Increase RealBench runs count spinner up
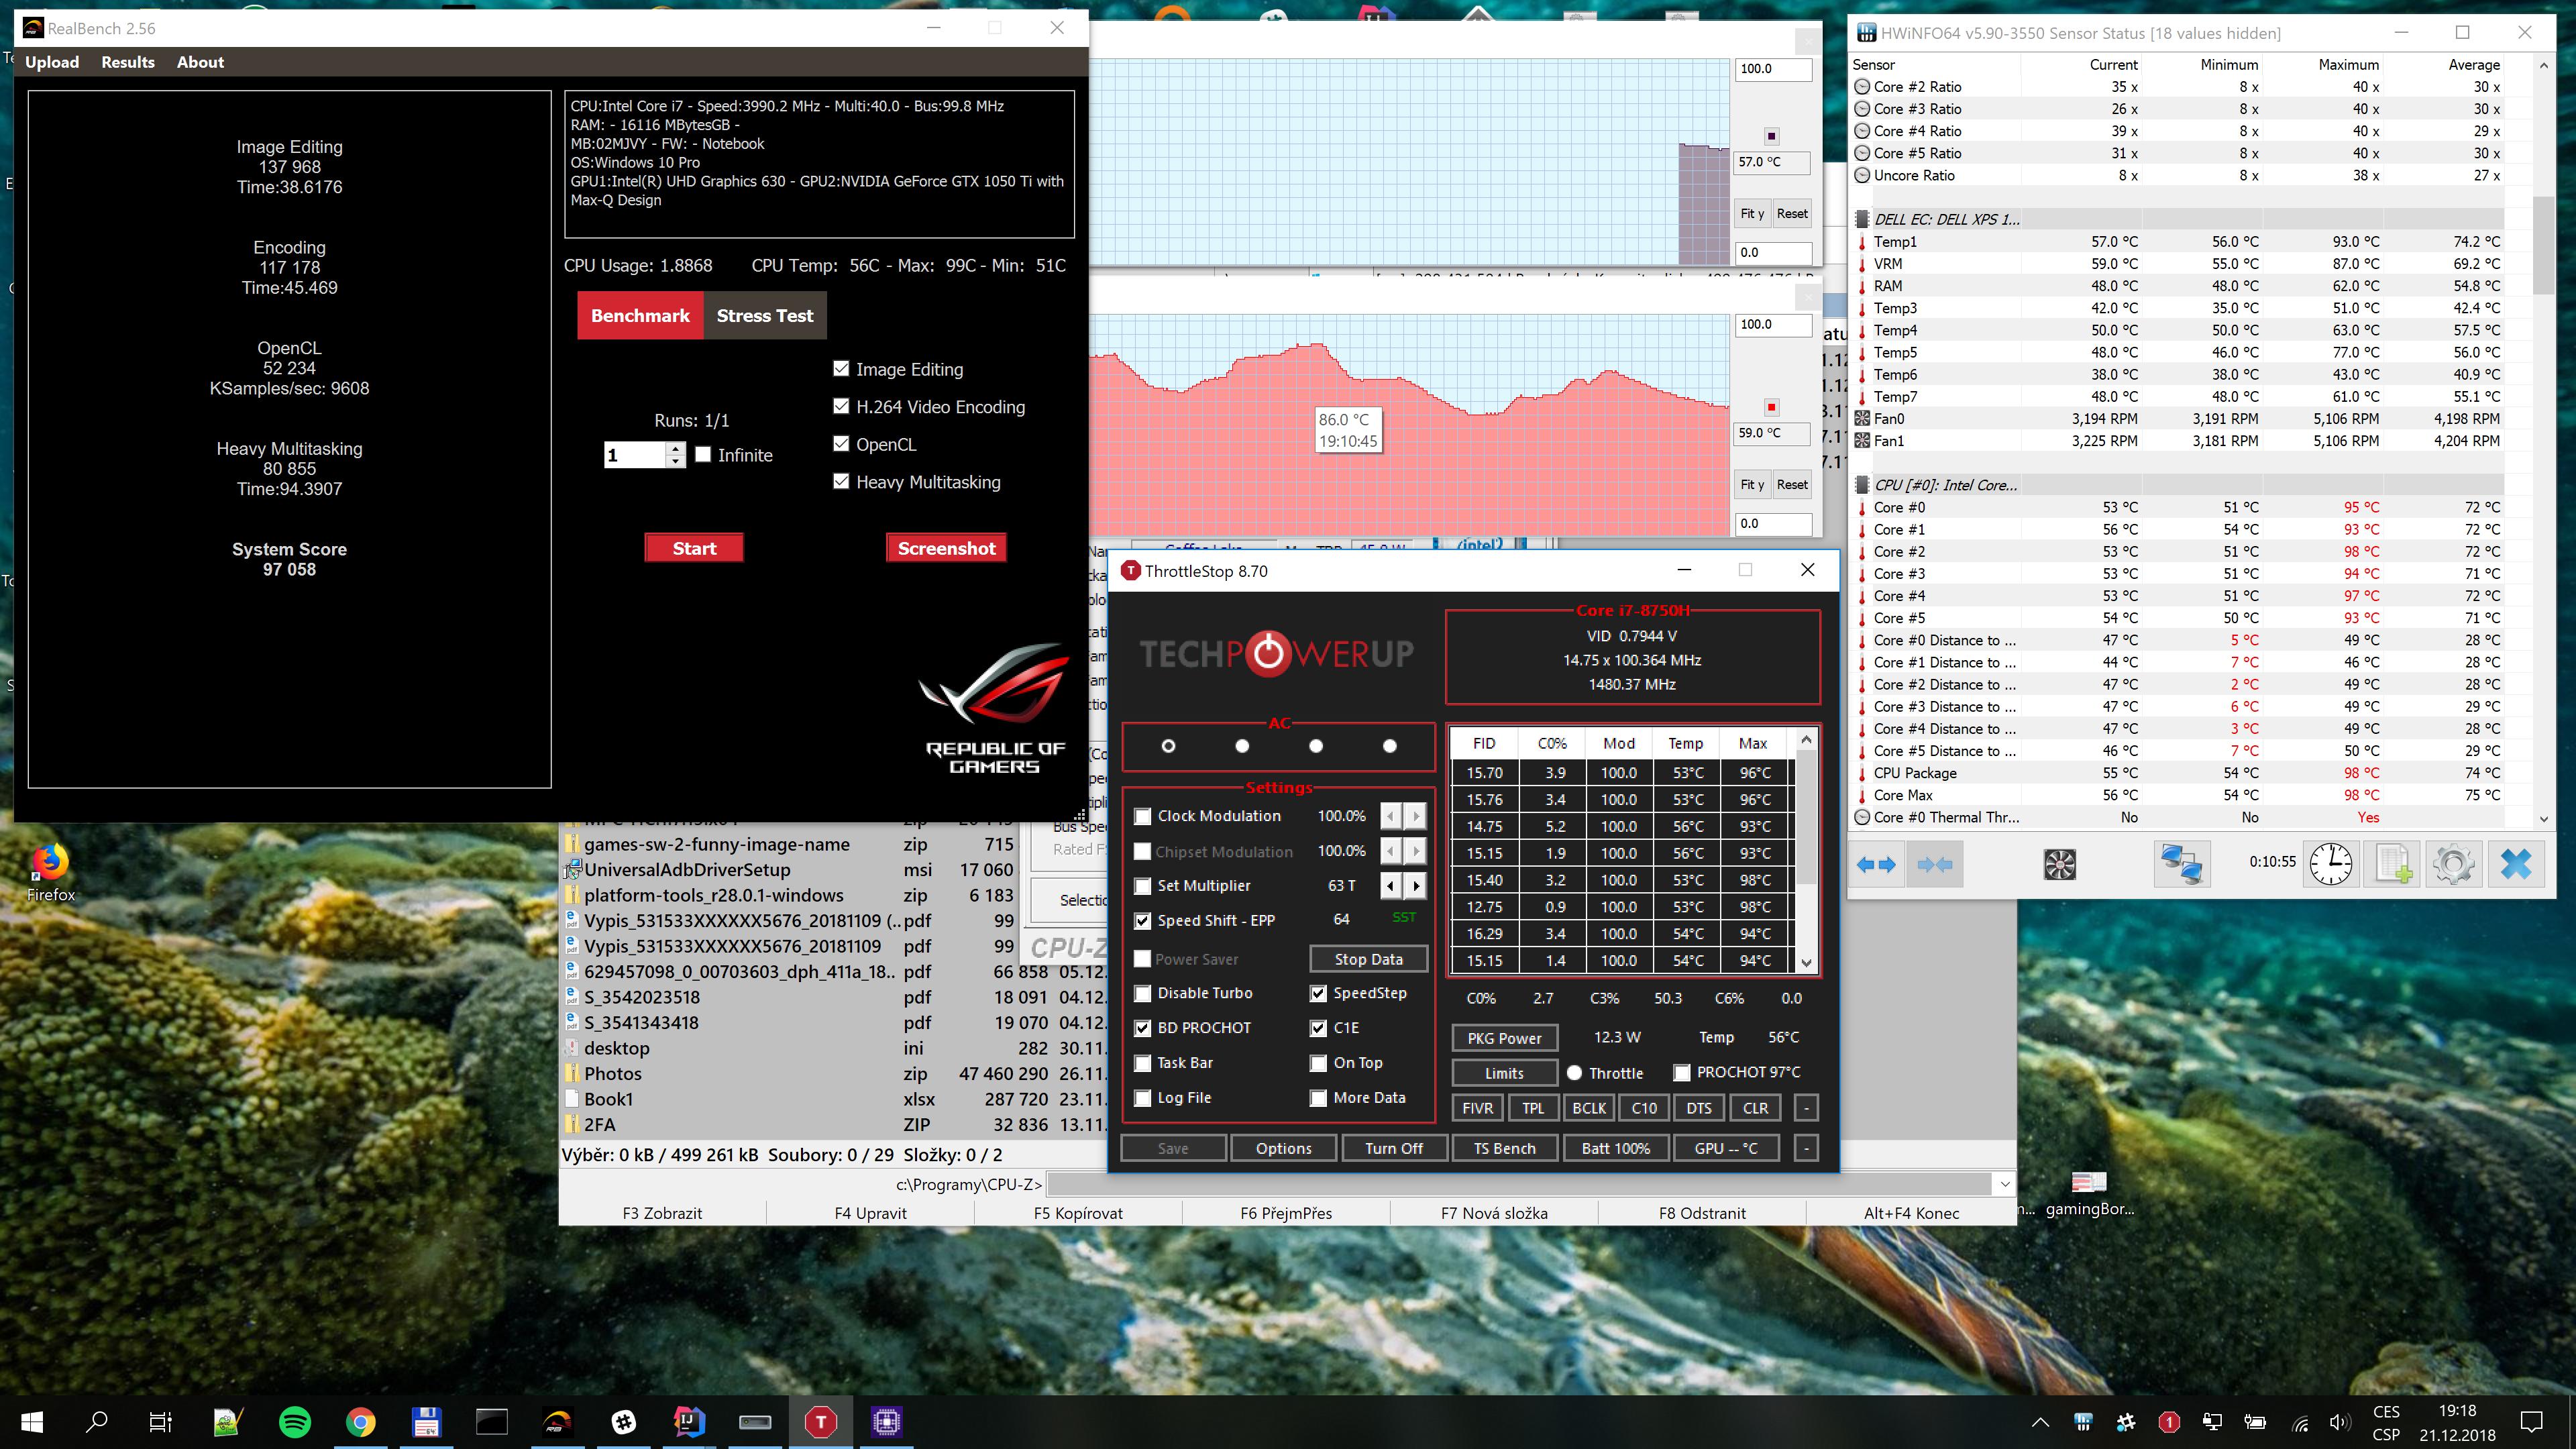The width and height of the screenshot is (2576, 1449). 676,448
